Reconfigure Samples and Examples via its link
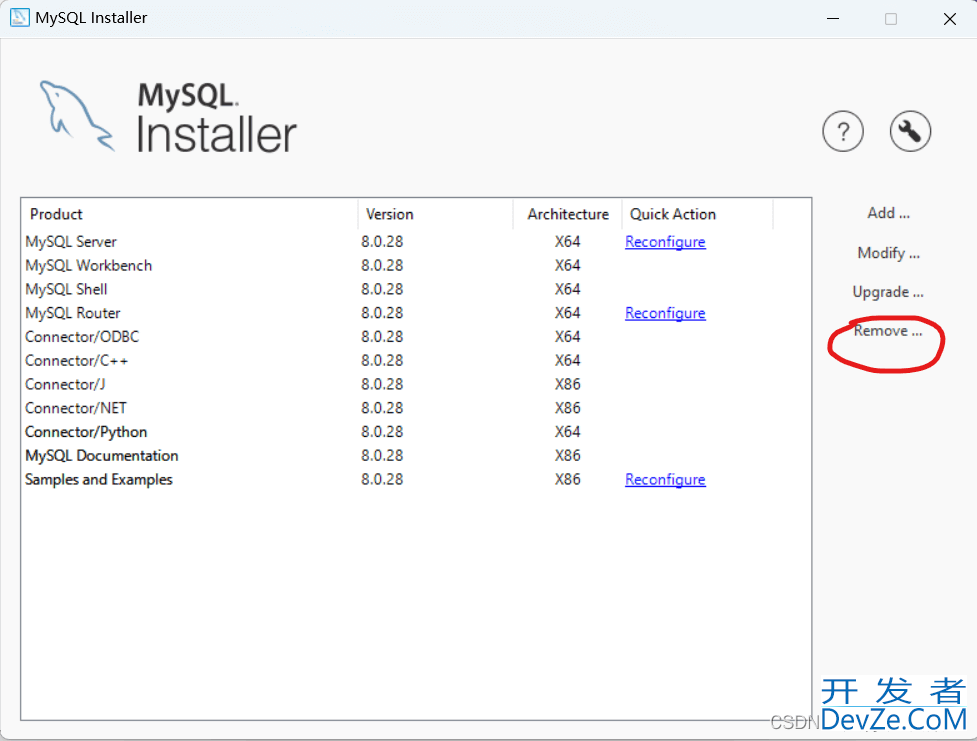 tap(665, 479)
